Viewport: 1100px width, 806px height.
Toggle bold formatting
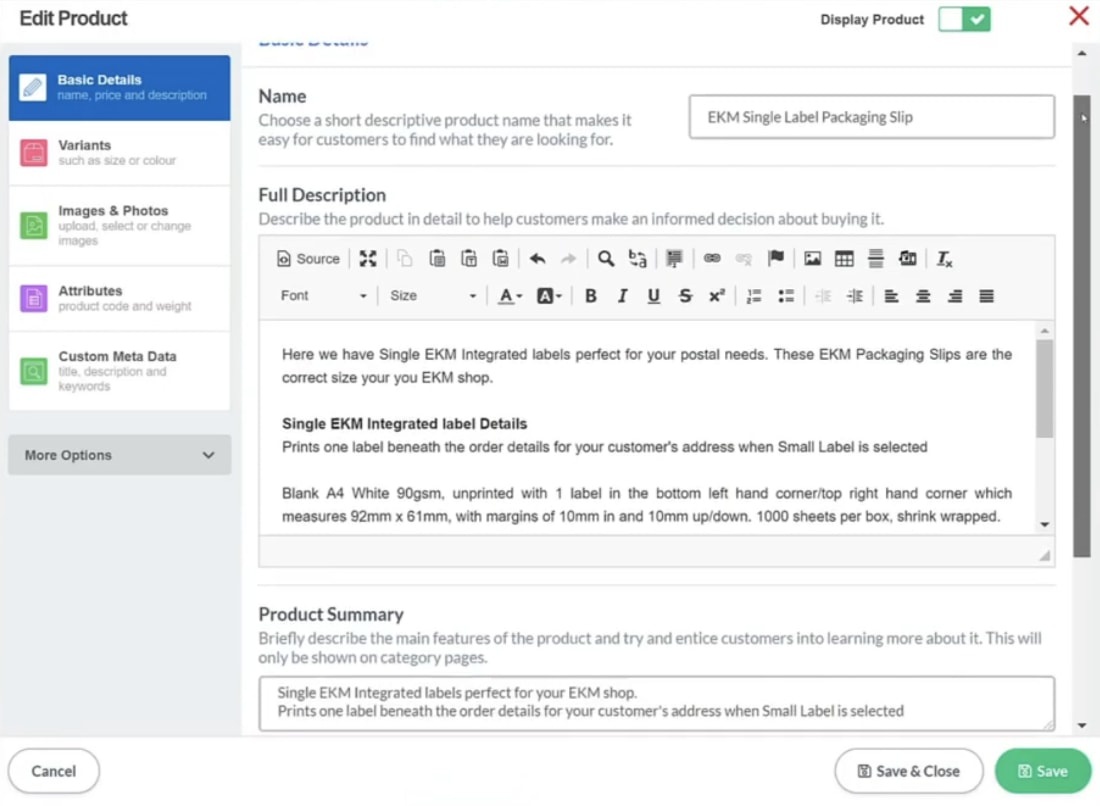coord(591,296)
